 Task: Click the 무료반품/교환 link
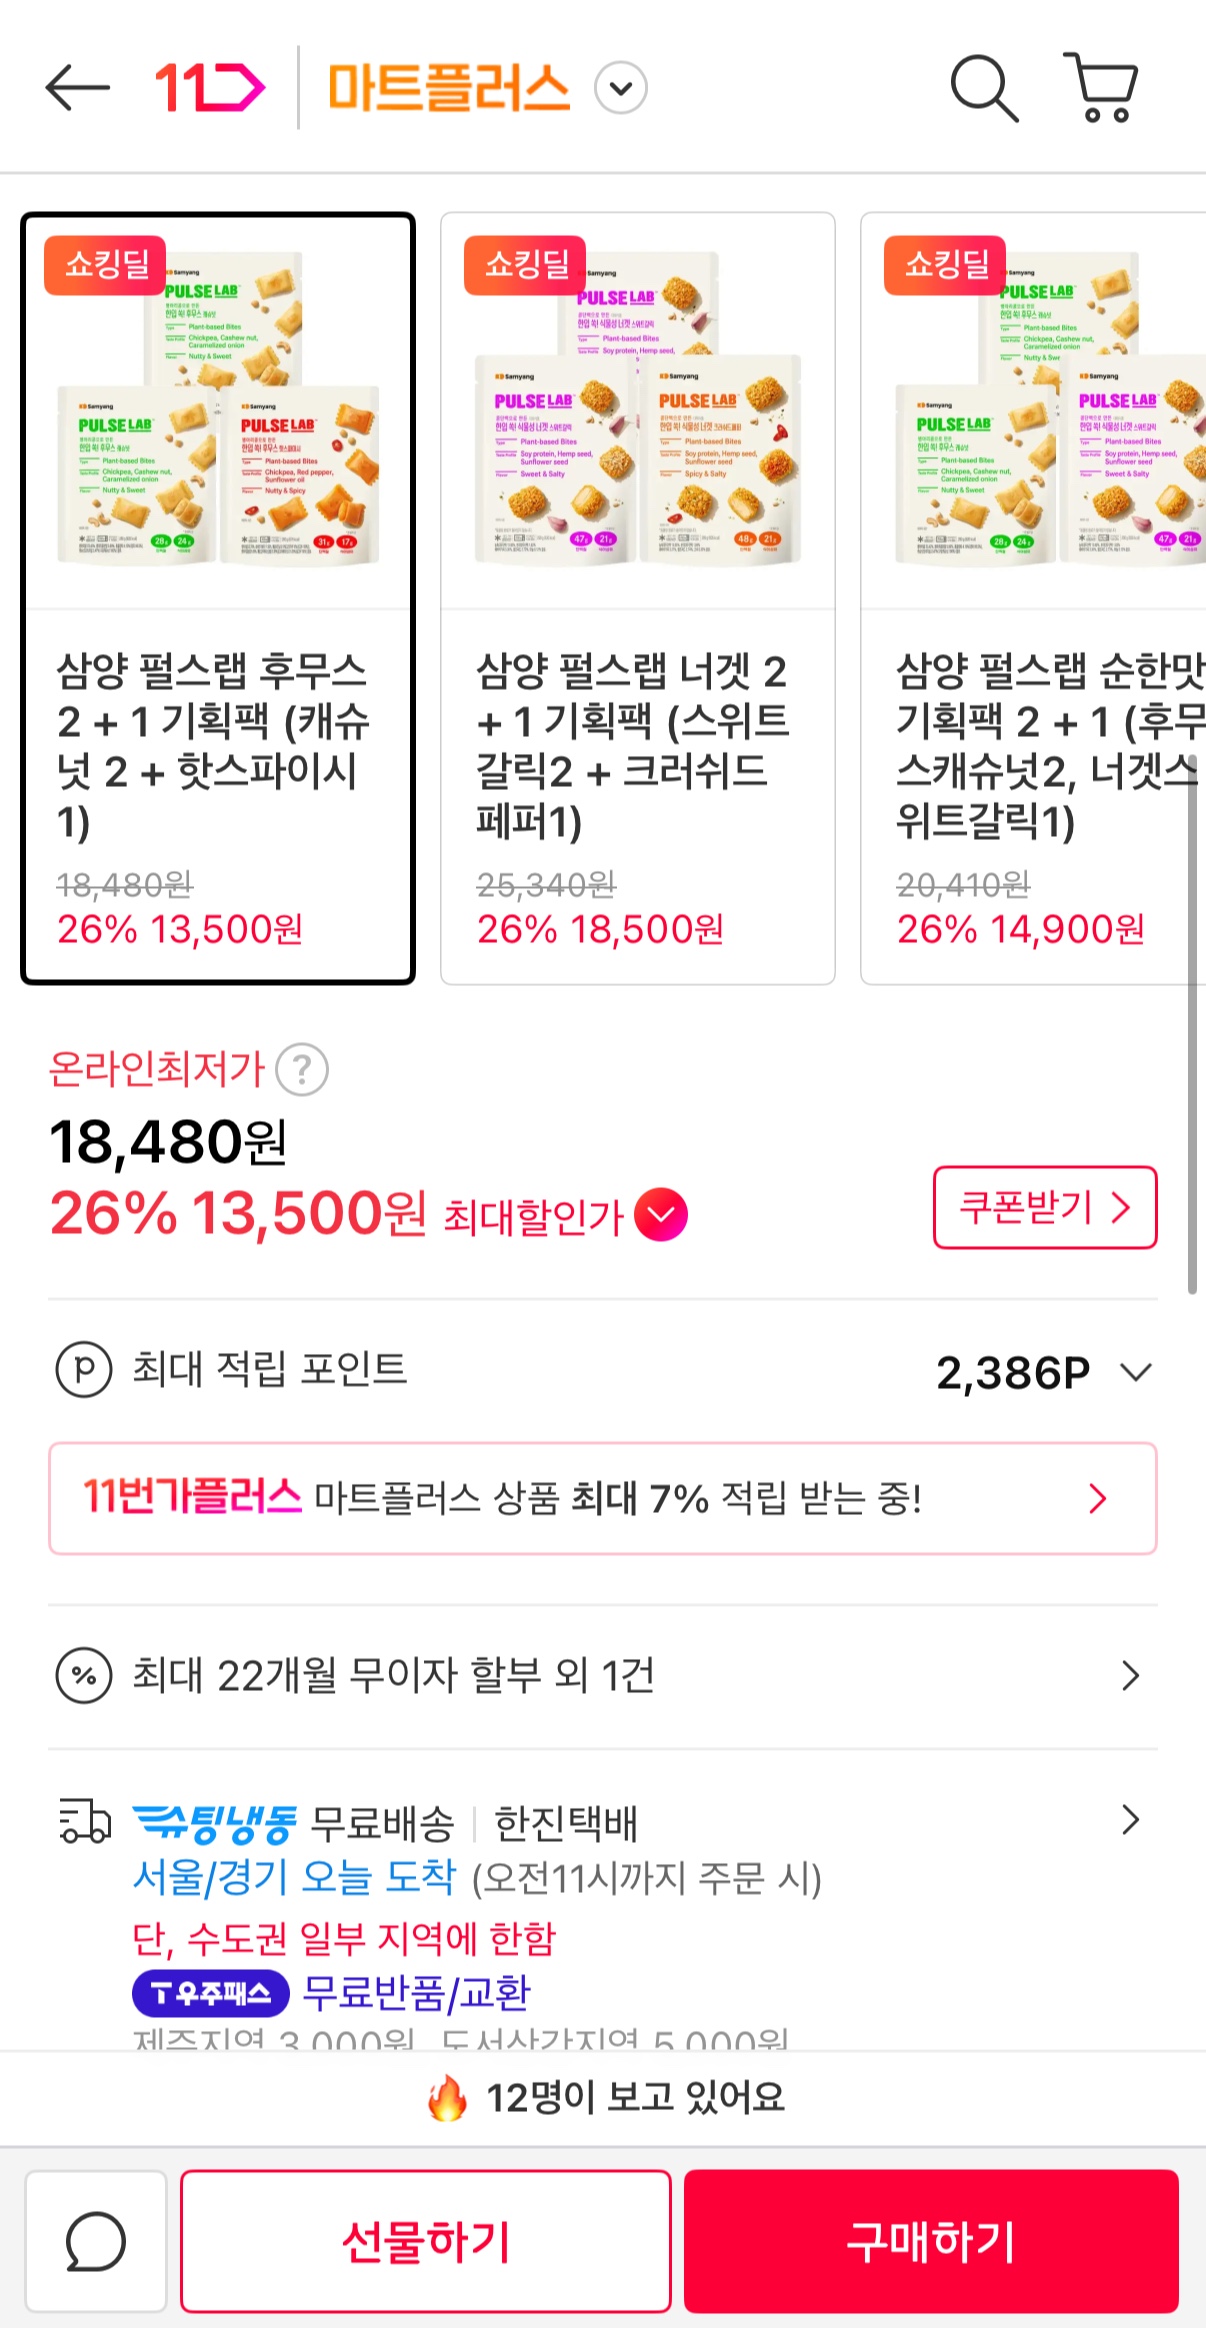[416, 1993]
